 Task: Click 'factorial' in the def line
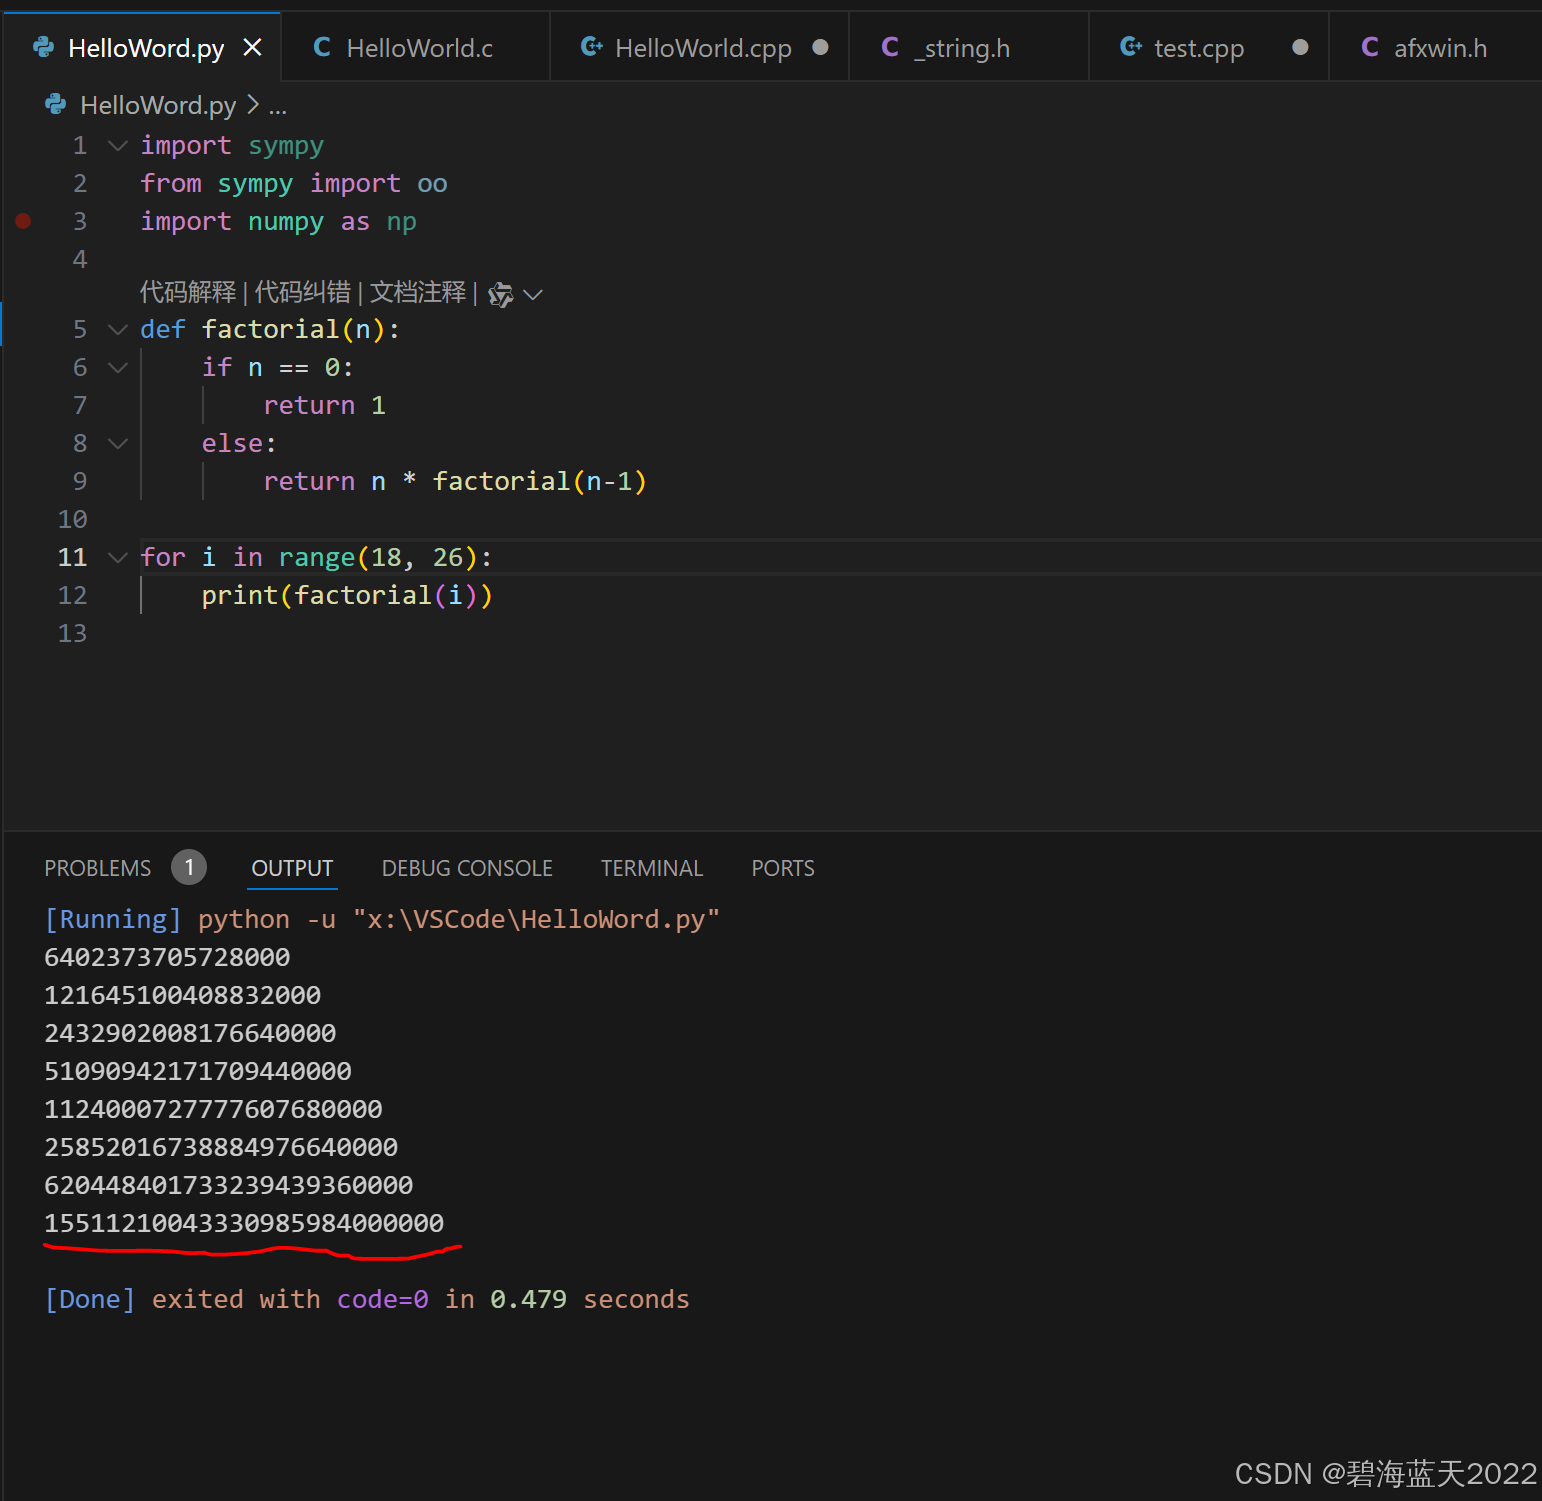[x=270, y=329]
